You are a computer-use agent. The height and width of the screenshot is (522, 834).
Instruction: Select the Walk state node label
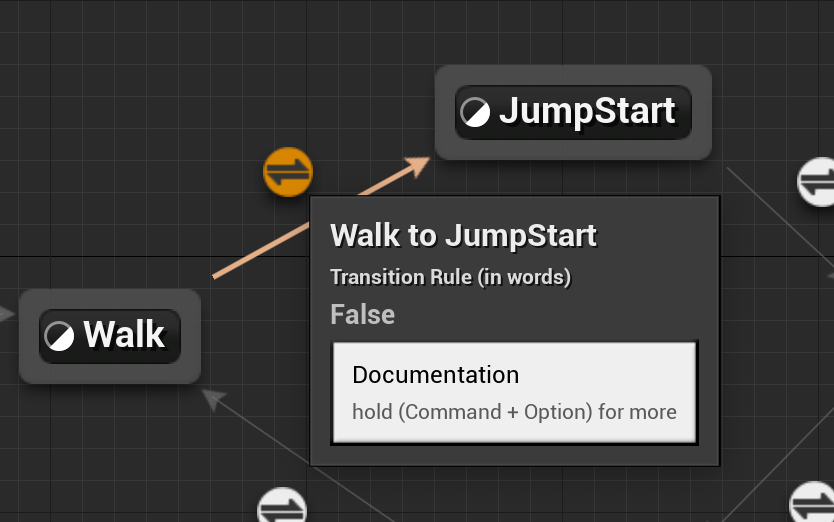point(124,335)
